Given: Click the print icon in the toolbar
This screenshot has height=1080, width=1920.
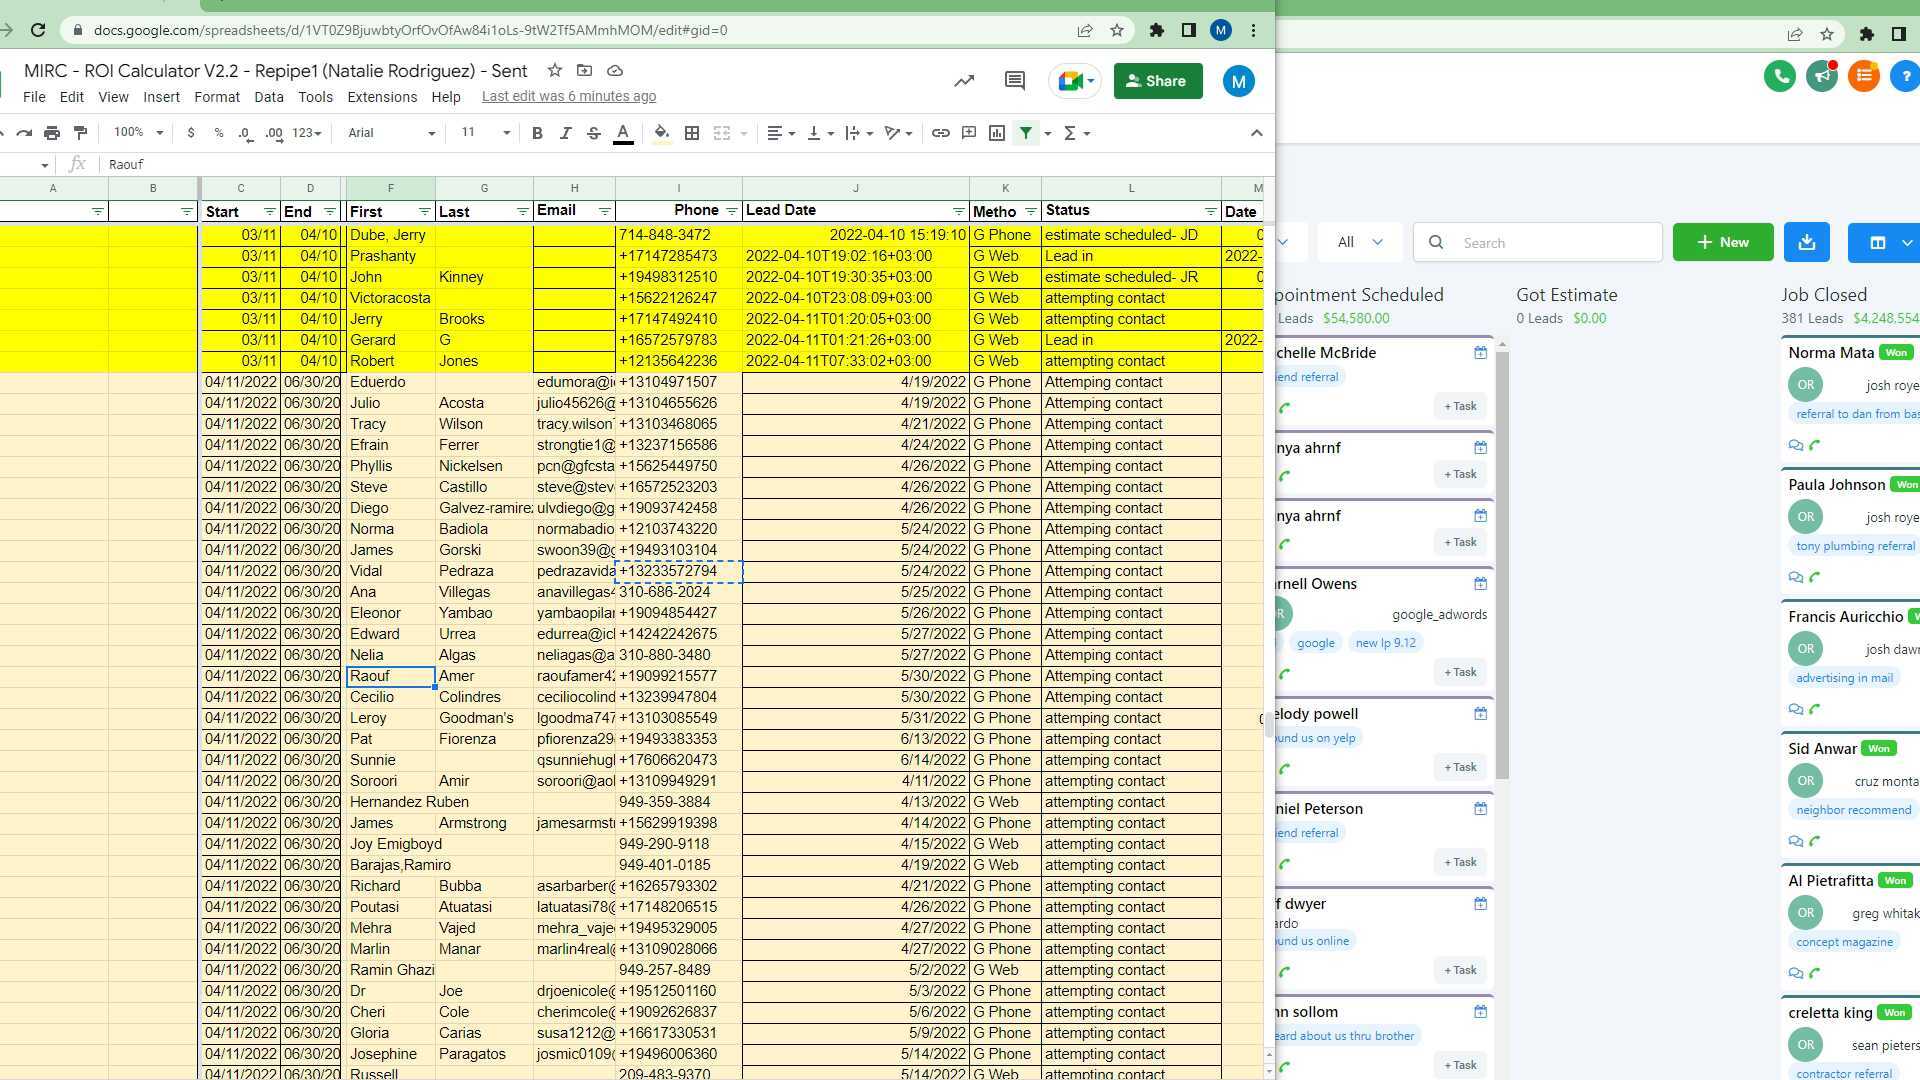Looking at the screenshot, I should (x=51, y=132).
